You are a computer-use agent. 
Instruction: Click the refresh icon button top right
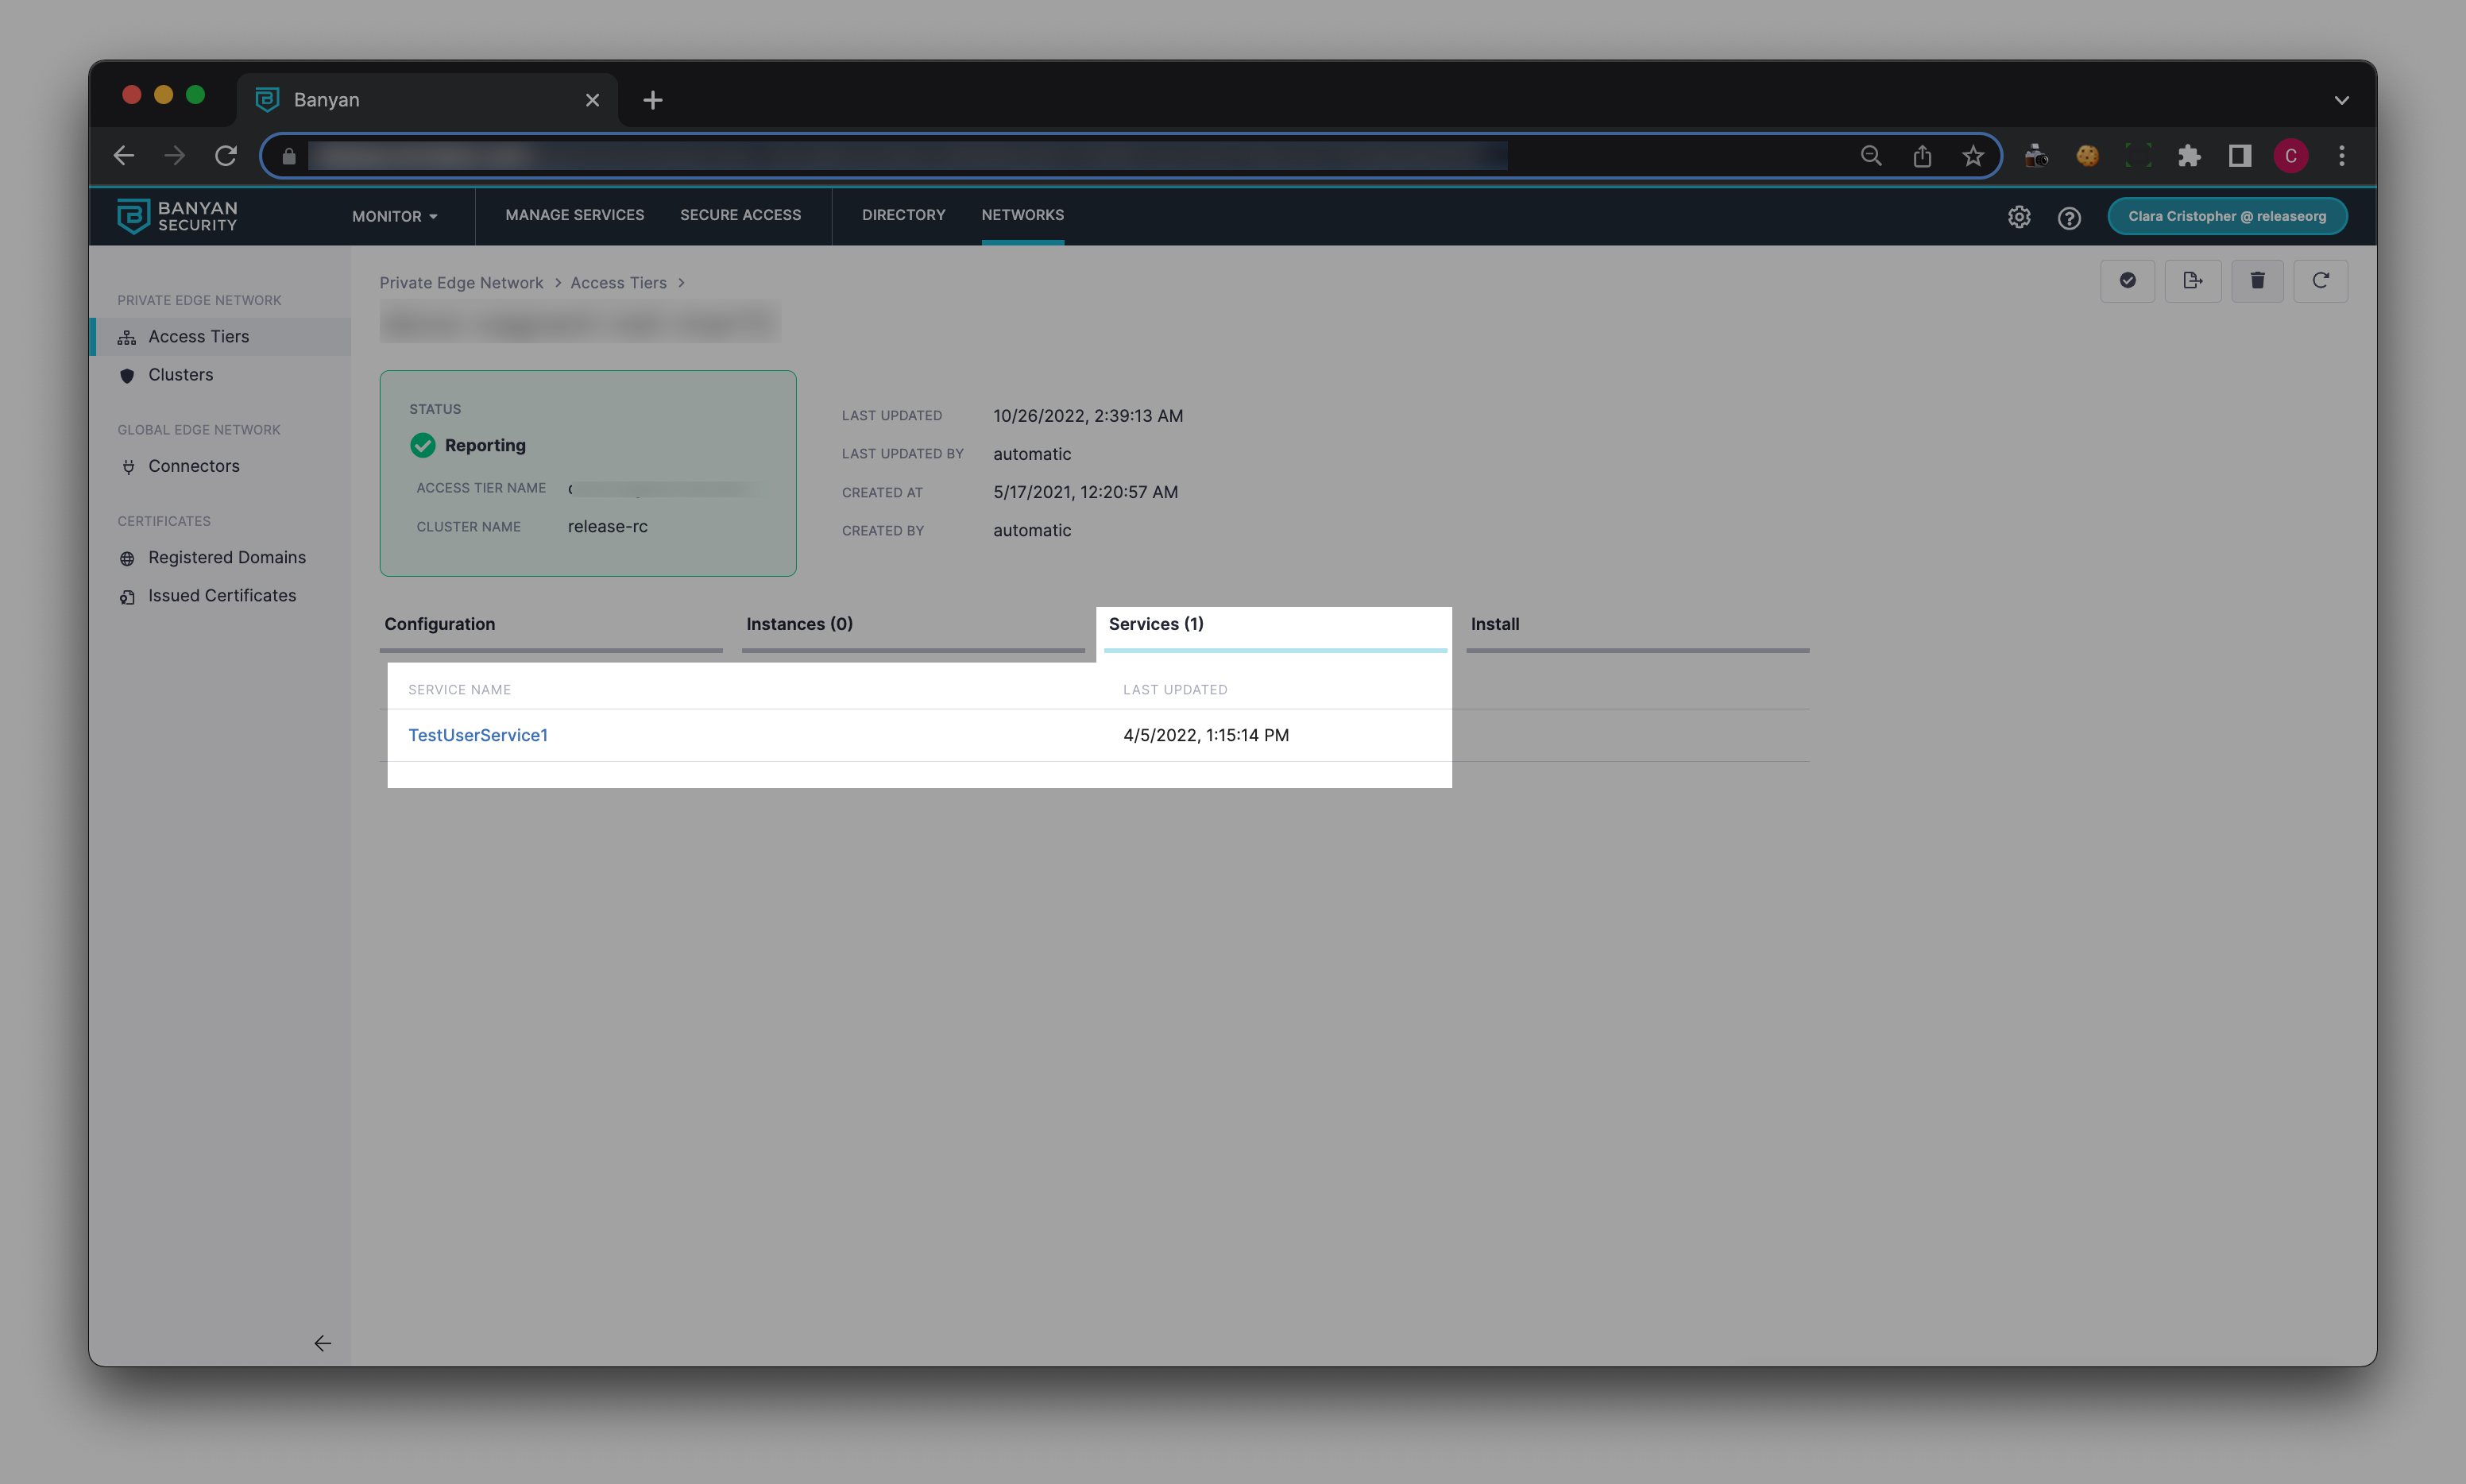click(2320, 281)
